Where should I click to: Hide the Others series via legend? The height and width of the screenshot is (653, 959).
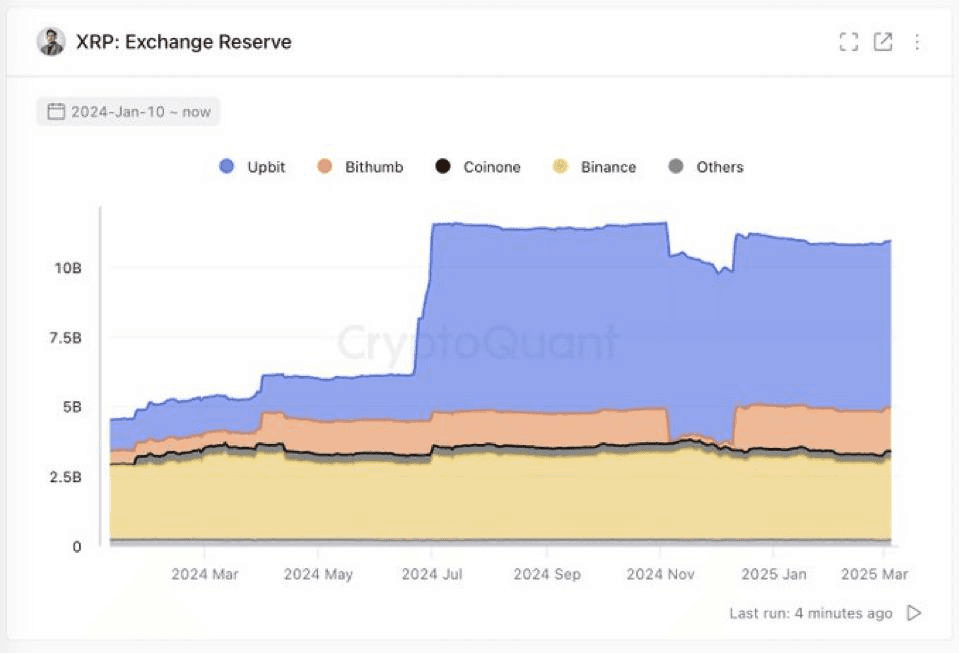(719, 167)
